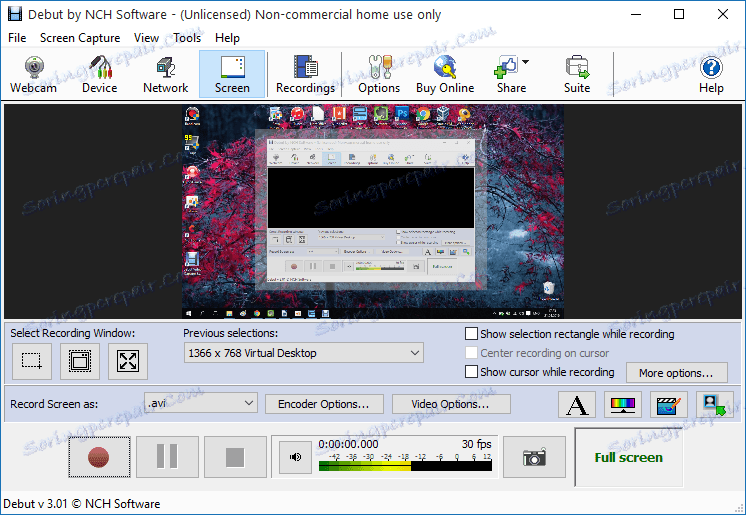Click the Debut v 3.01 status bar text
The width and height of the screenshot is (746, 515).
[x=81, y=504]
